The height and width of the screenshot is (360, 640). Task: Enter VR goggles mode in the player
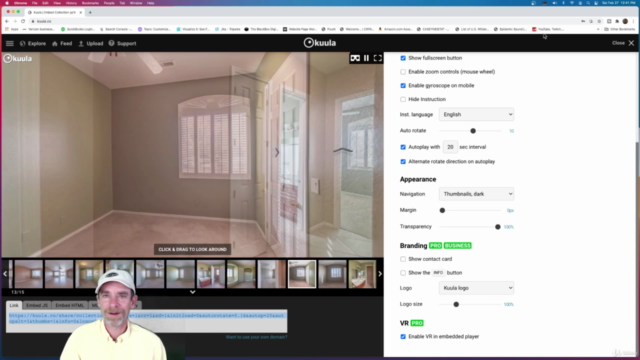[355, 58]
